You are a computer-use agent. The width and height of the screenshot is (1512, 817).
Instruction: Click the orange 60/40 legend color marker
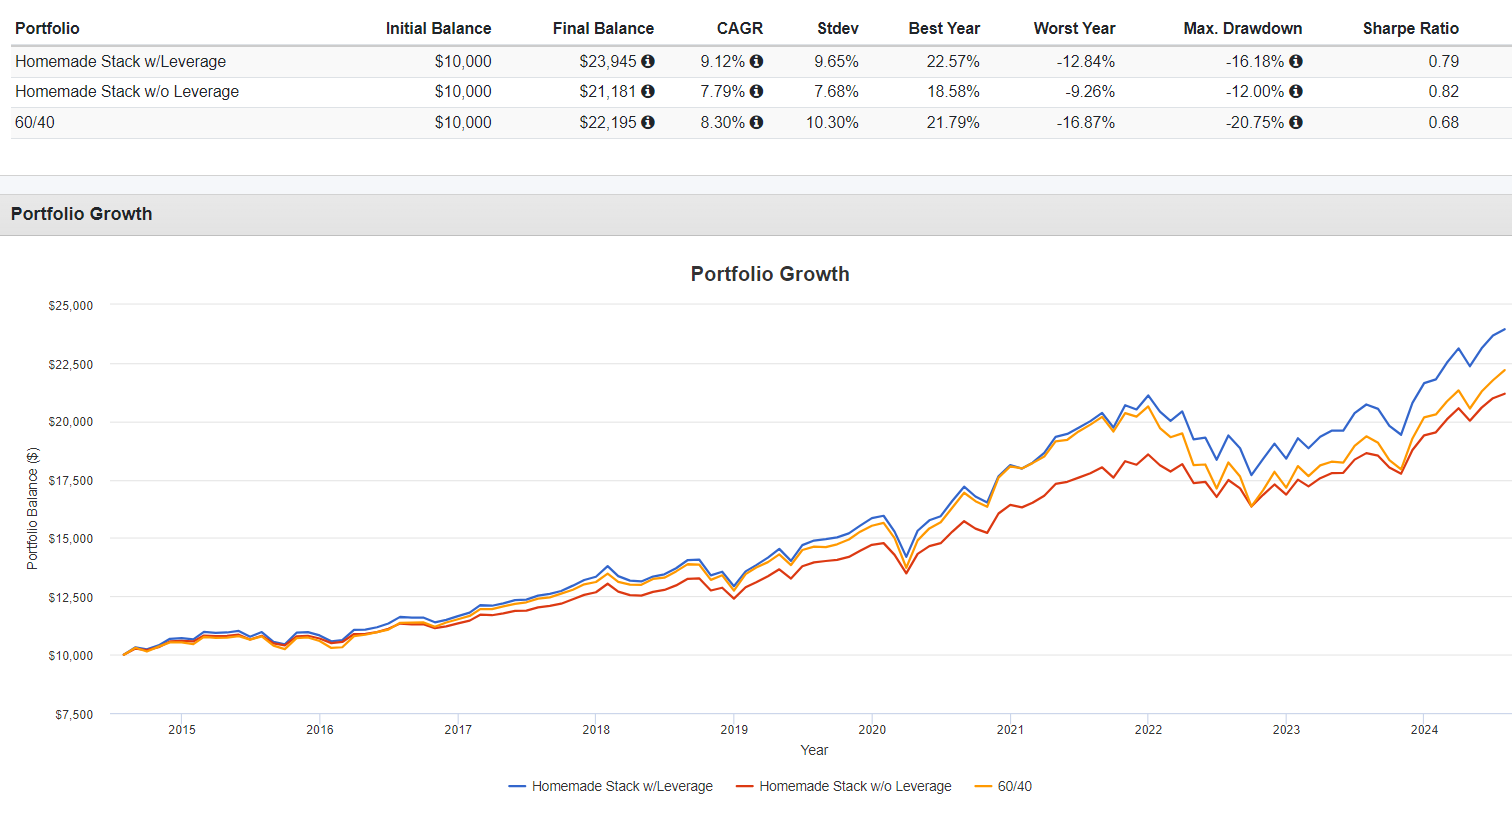click(x=983, y=786)
